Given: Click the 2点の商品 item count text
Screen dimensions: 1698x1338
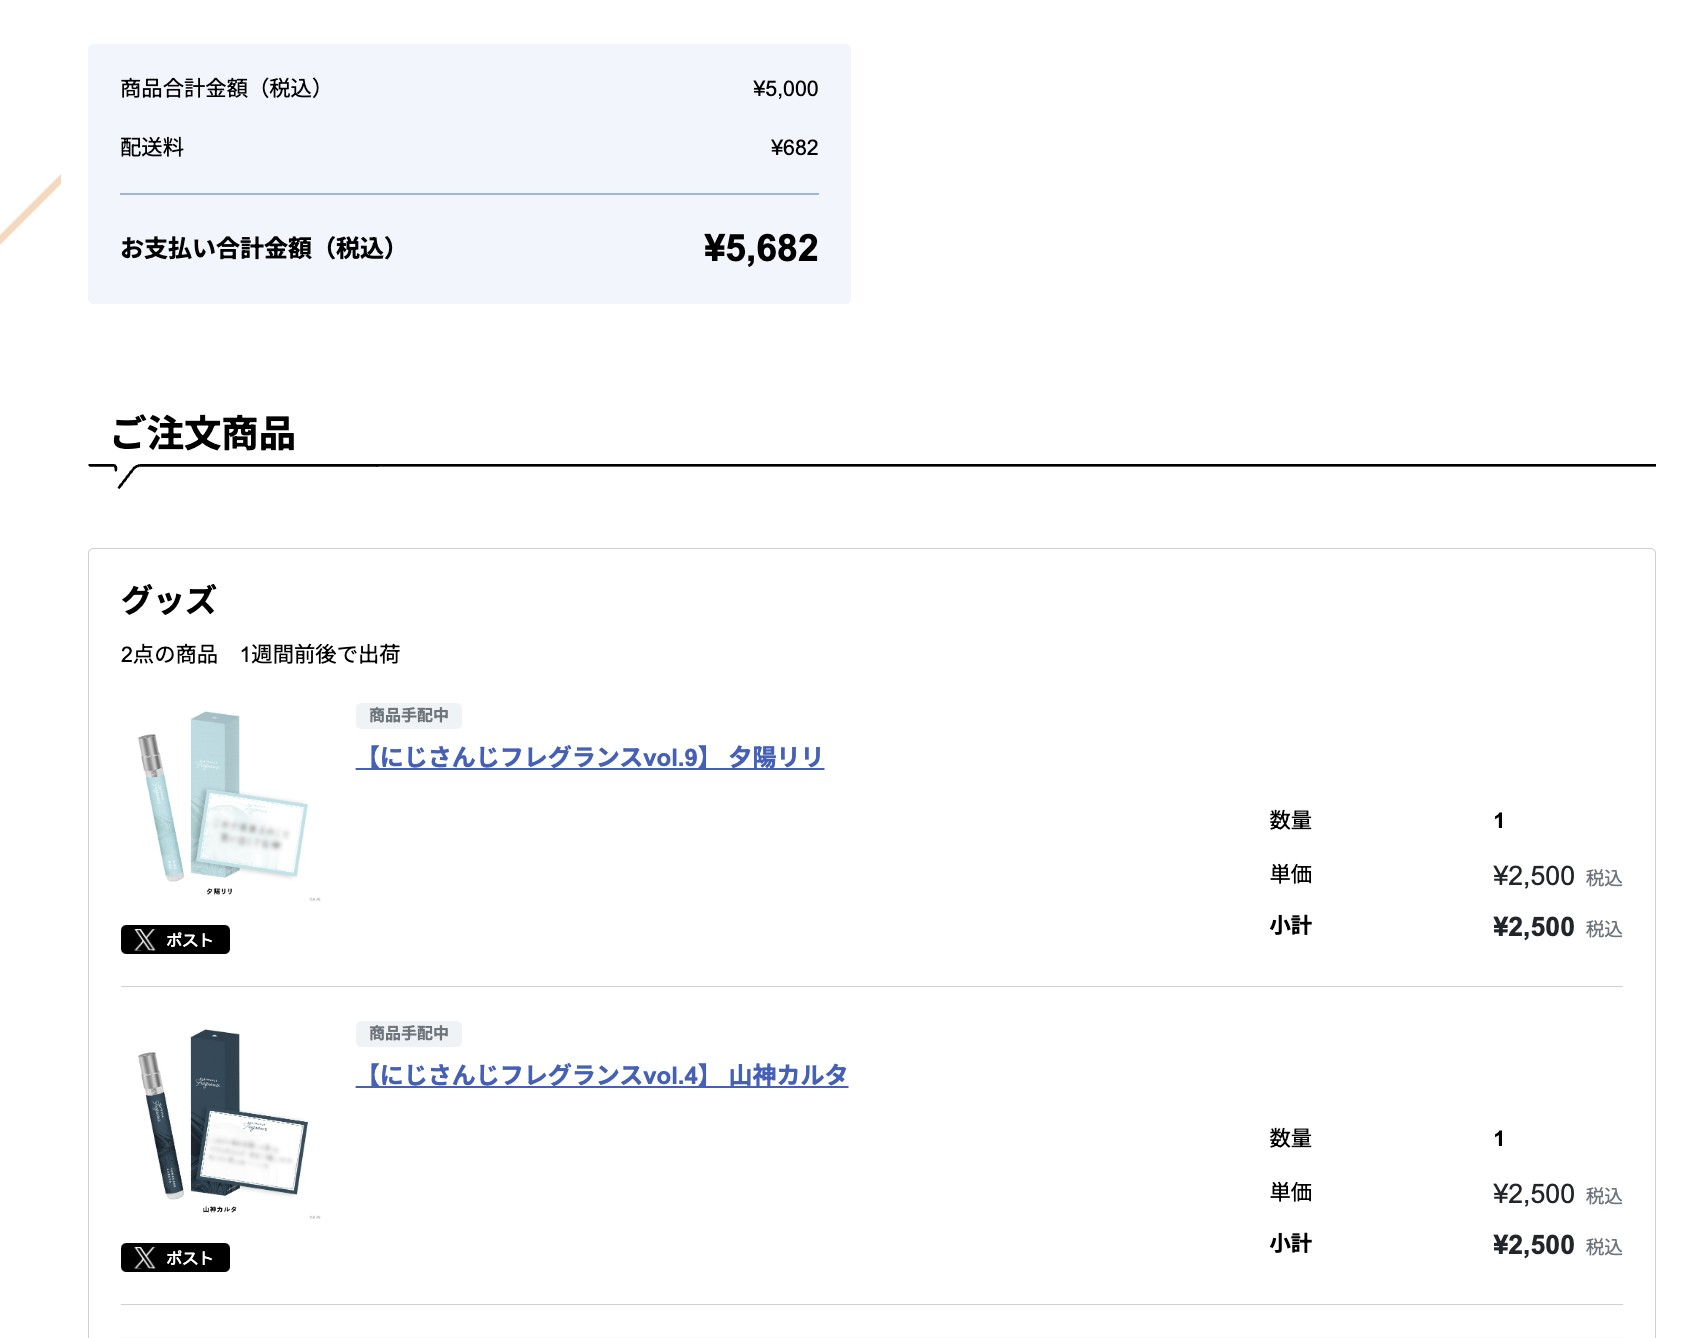Looking at the screenshot, I should 169,654.
